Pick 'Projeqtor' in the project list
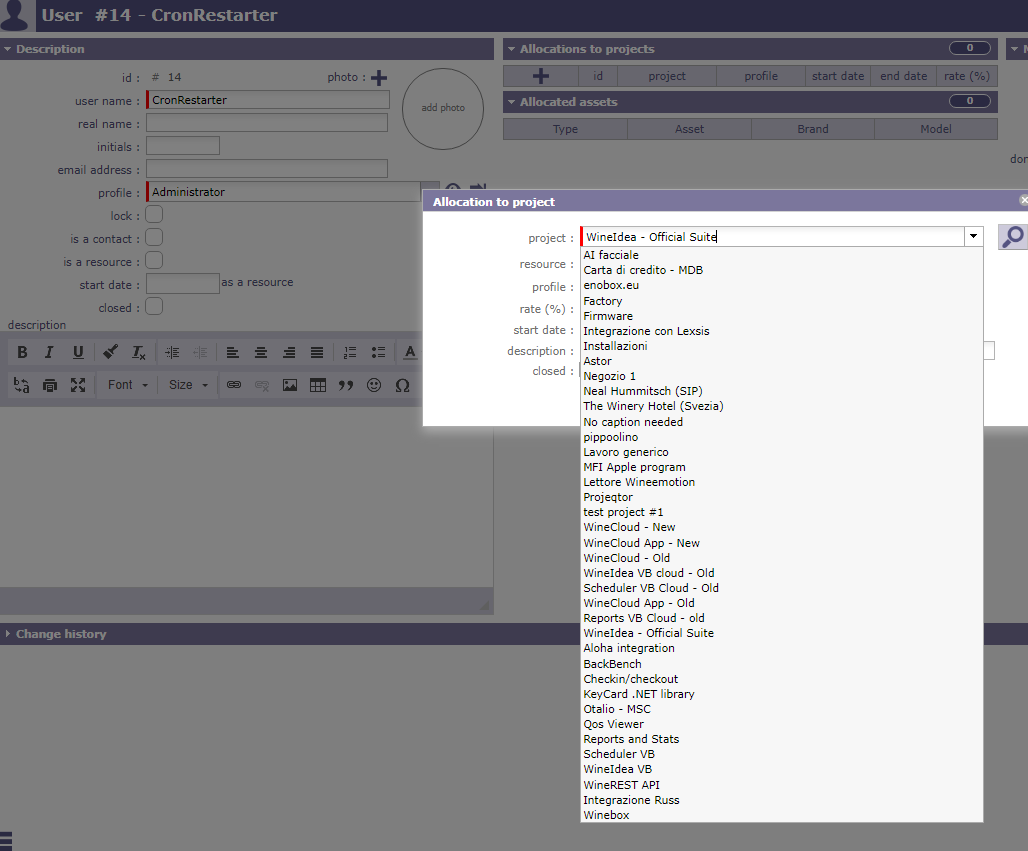 pos(608,497)
